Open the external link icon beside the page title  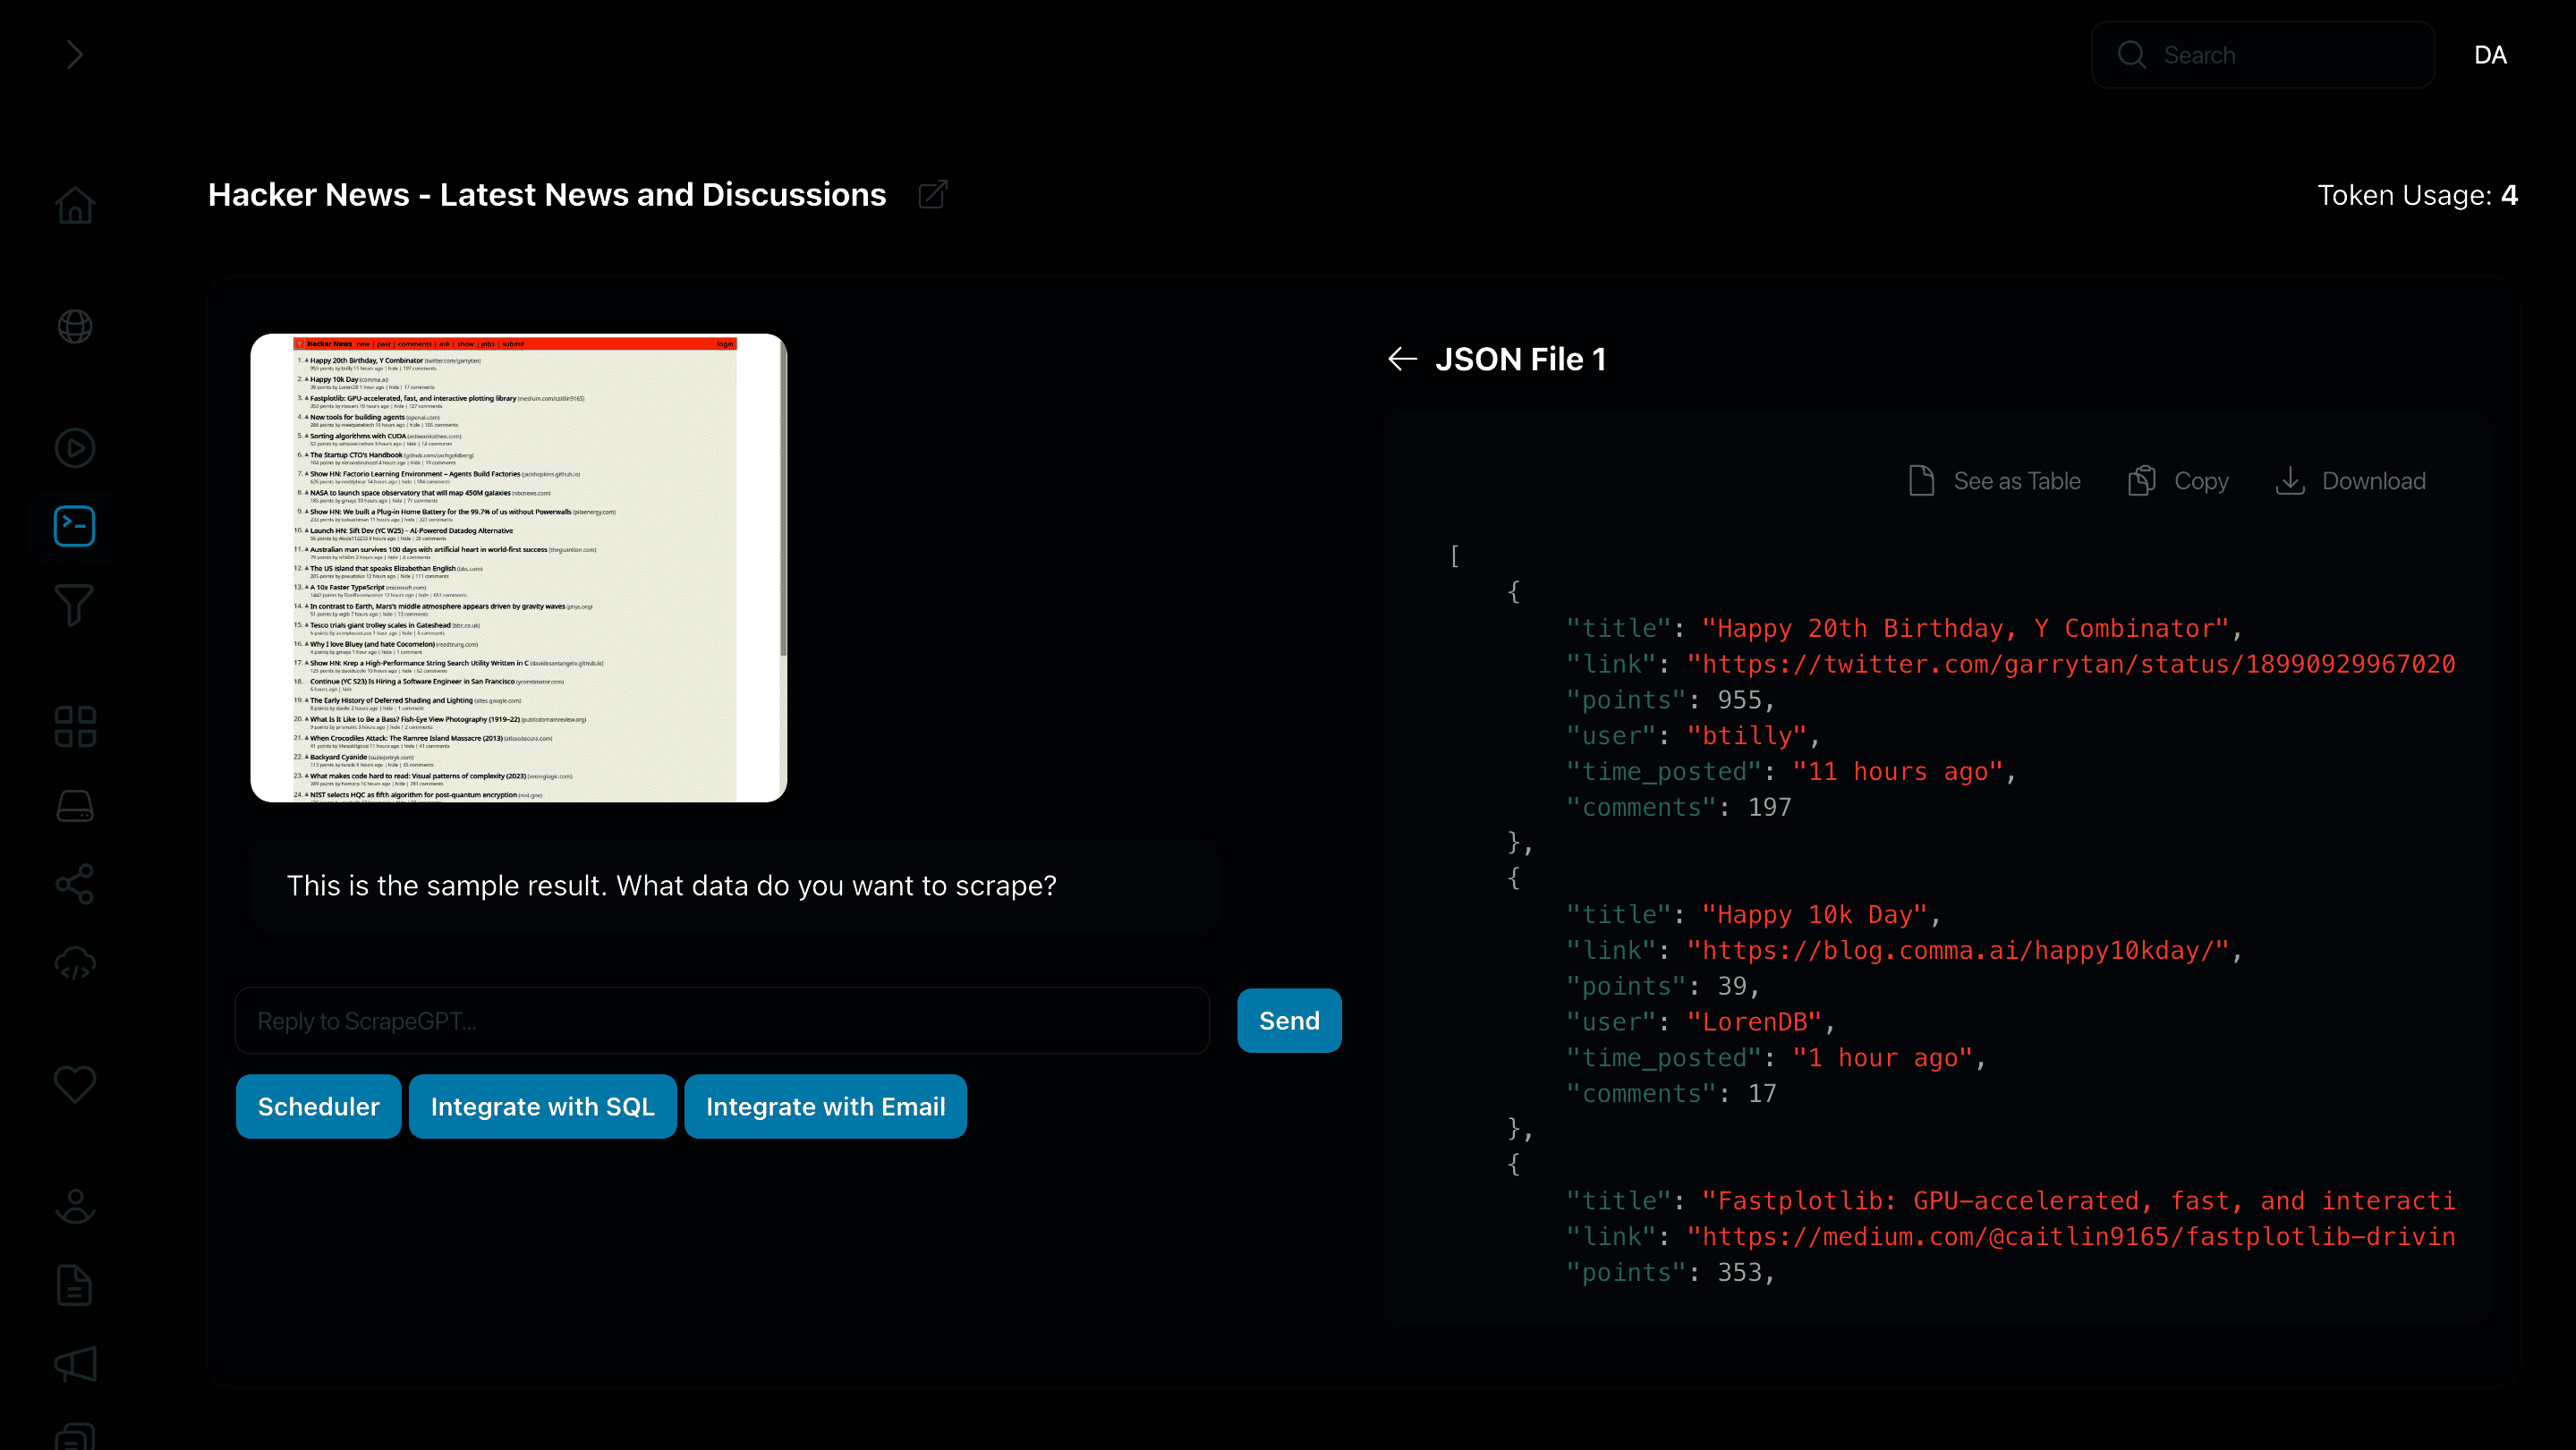click(x=932, y=194)
